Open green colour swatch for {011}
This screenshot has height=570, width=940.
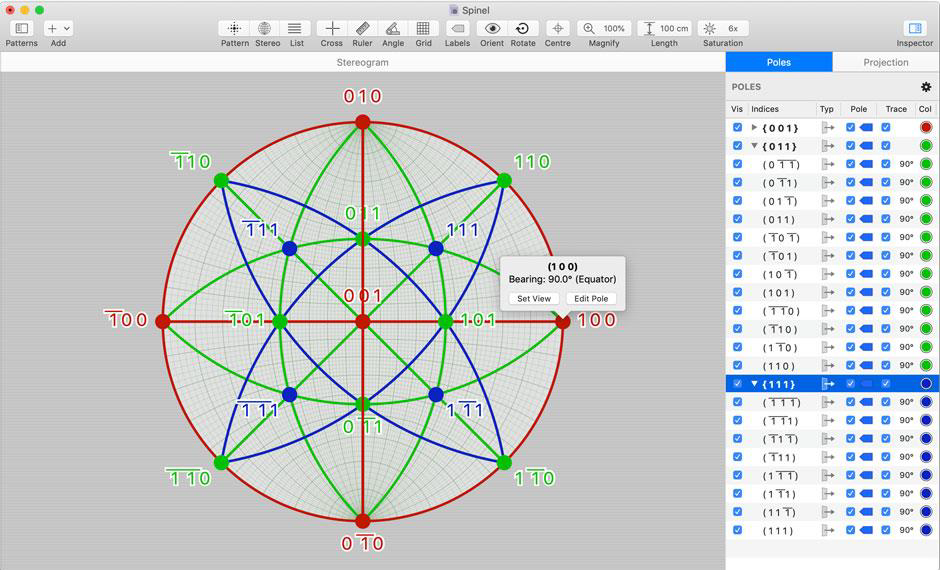[x=926, y=146]
